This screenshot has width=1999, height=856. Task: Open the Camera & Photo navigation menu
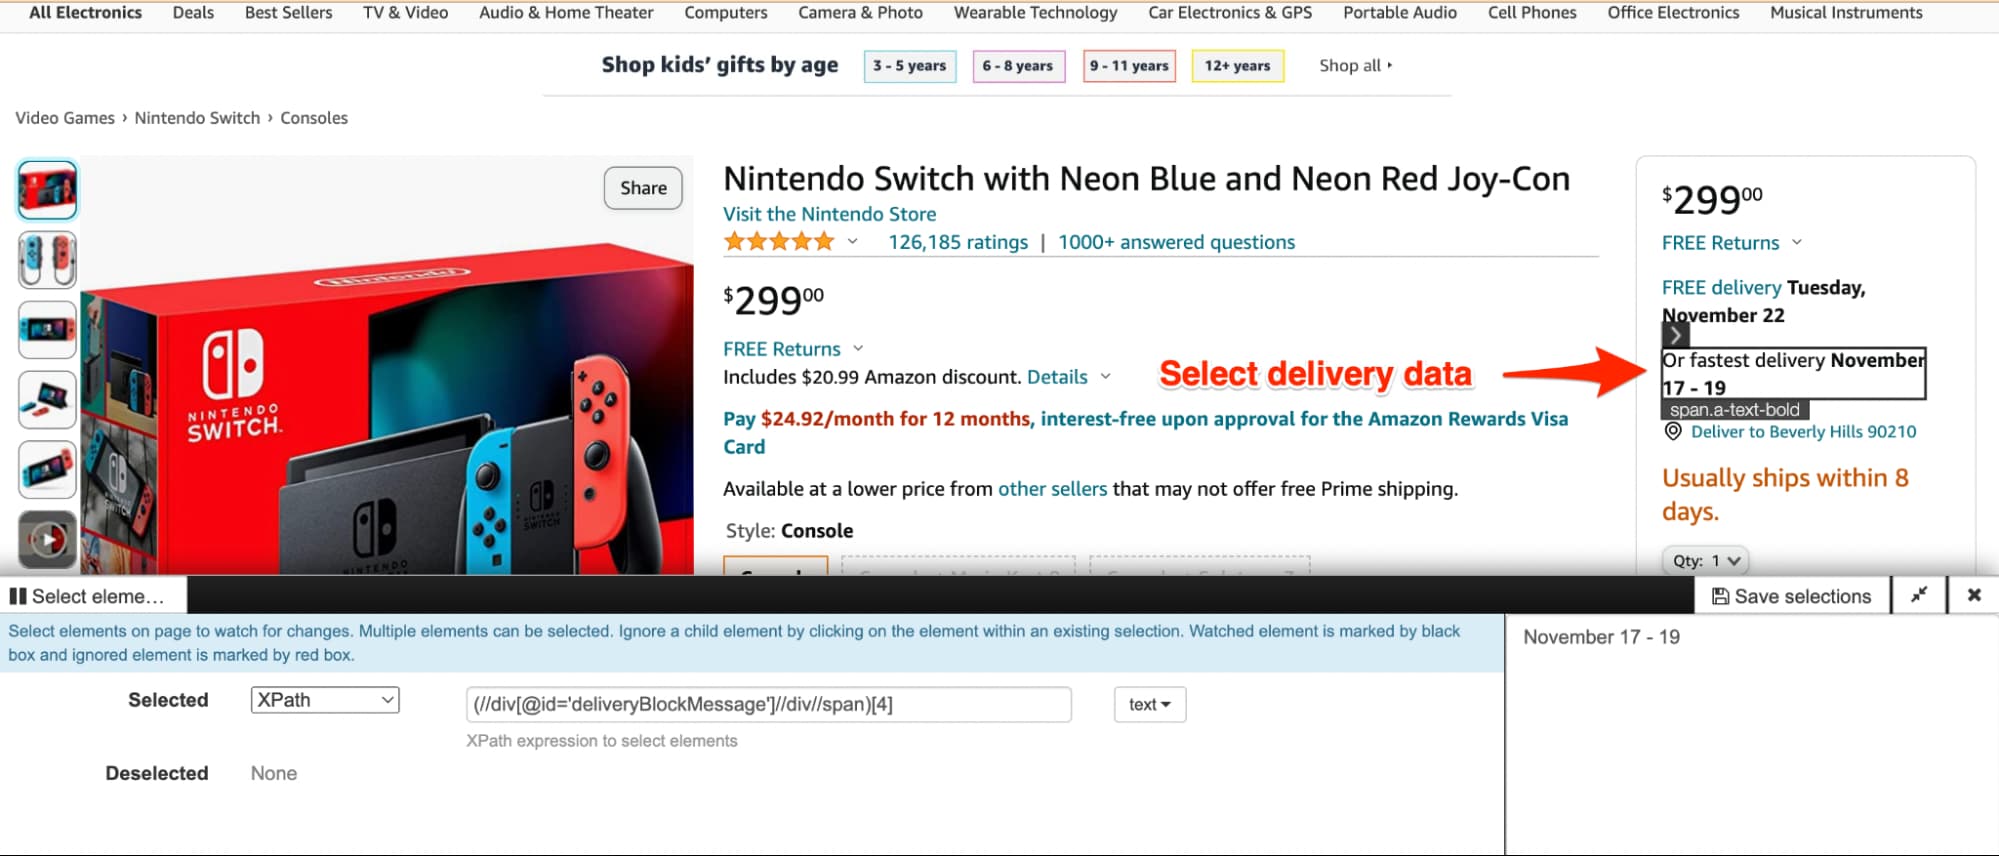pyautogui.click(x=860, y=13)
